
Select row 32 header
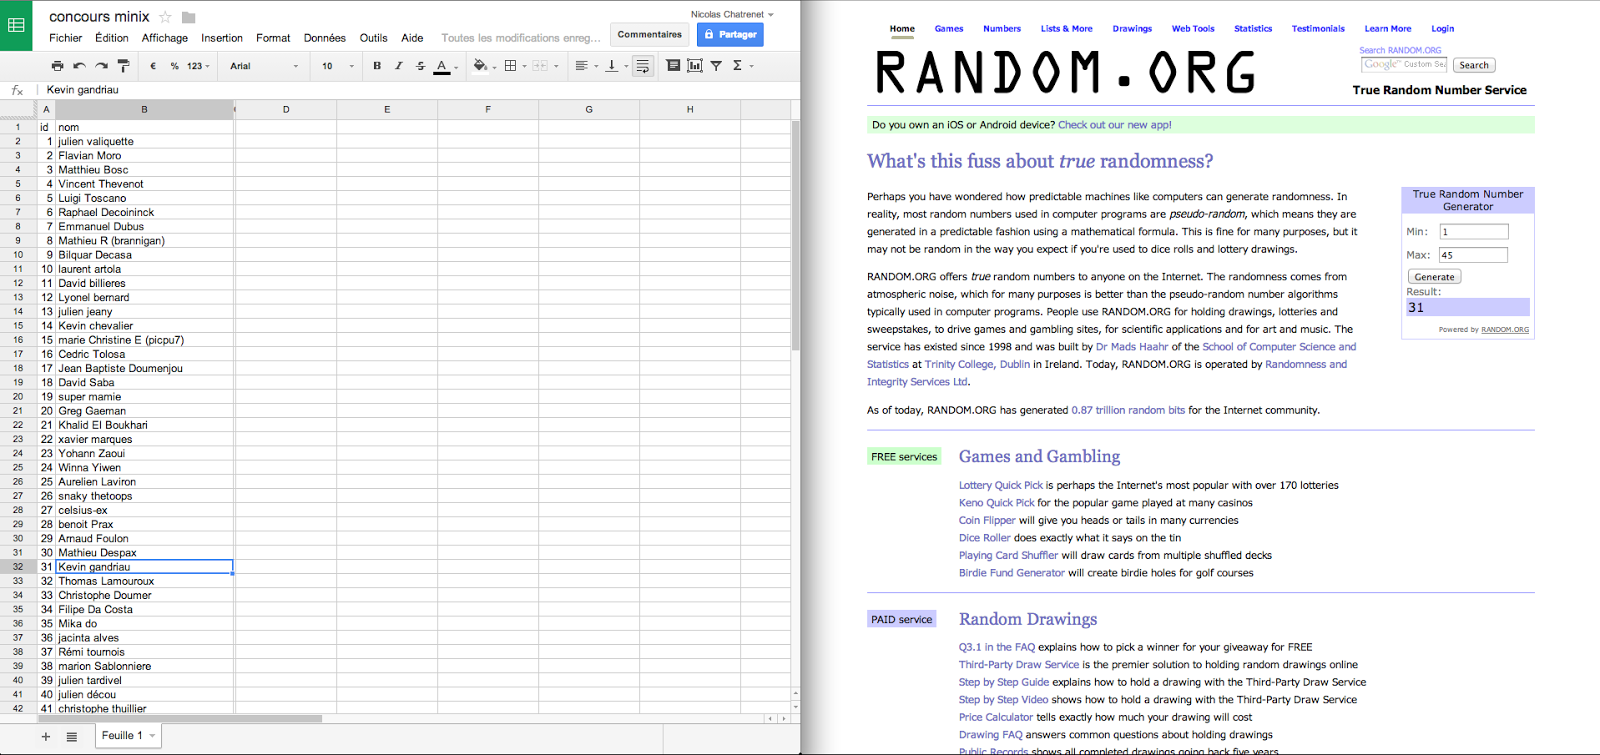click(18, 567)
